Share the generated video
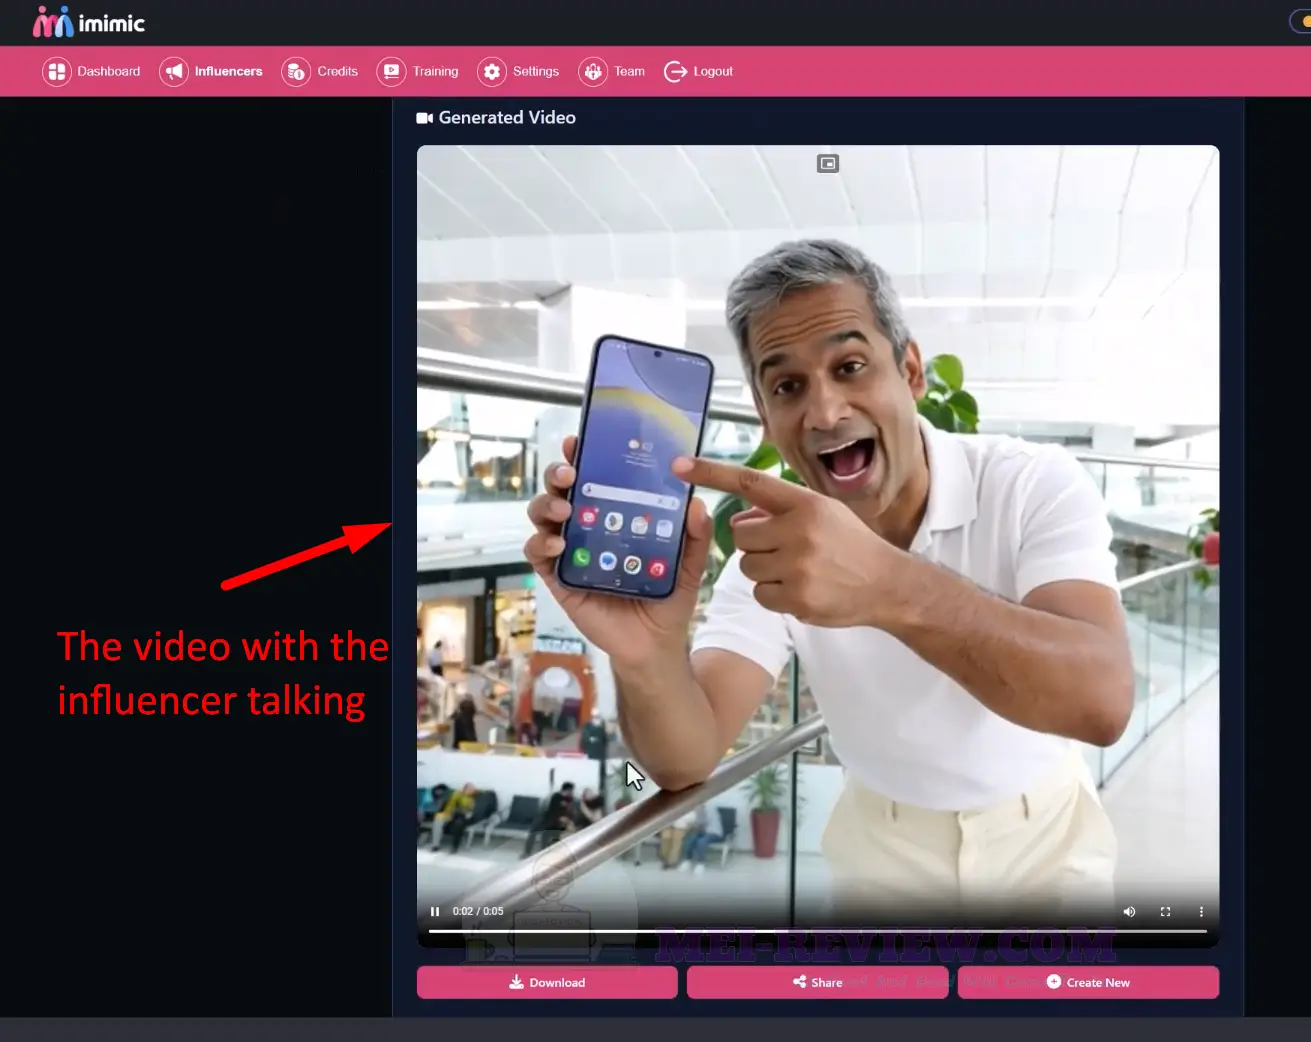 pyautogui.click(x=817, y=982)
